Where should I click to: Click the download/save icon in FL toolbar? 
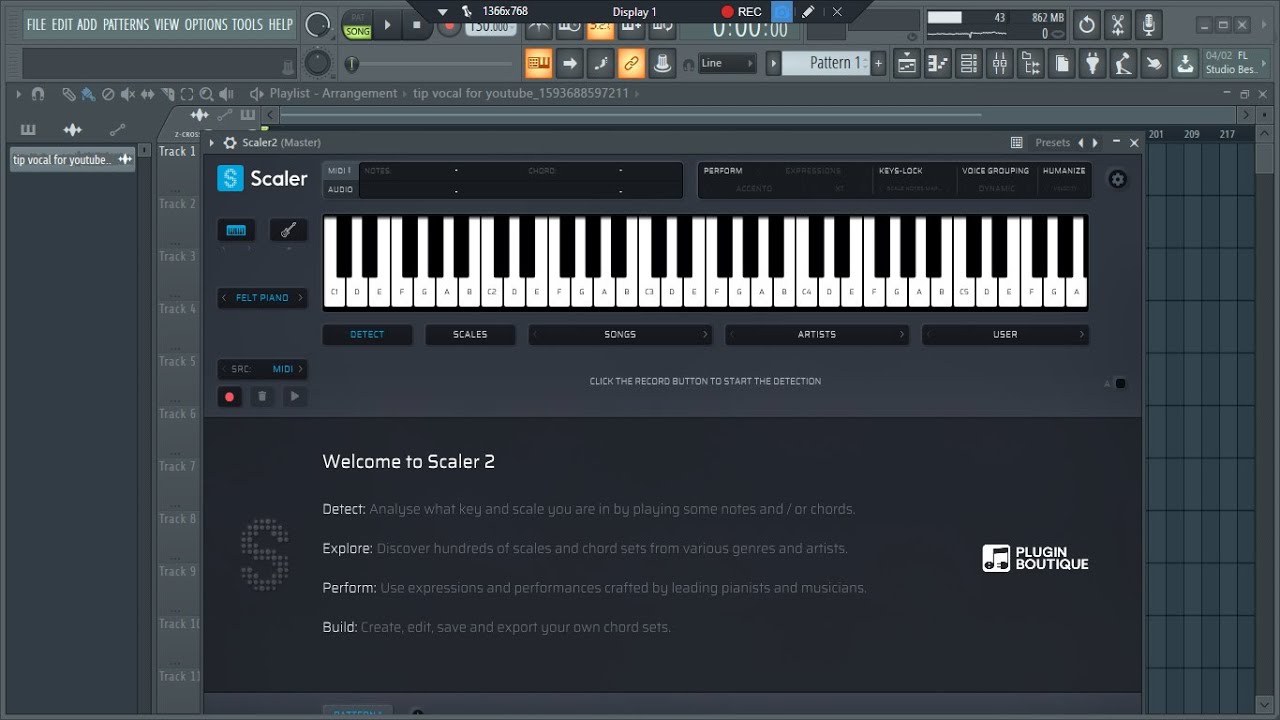1185,63
